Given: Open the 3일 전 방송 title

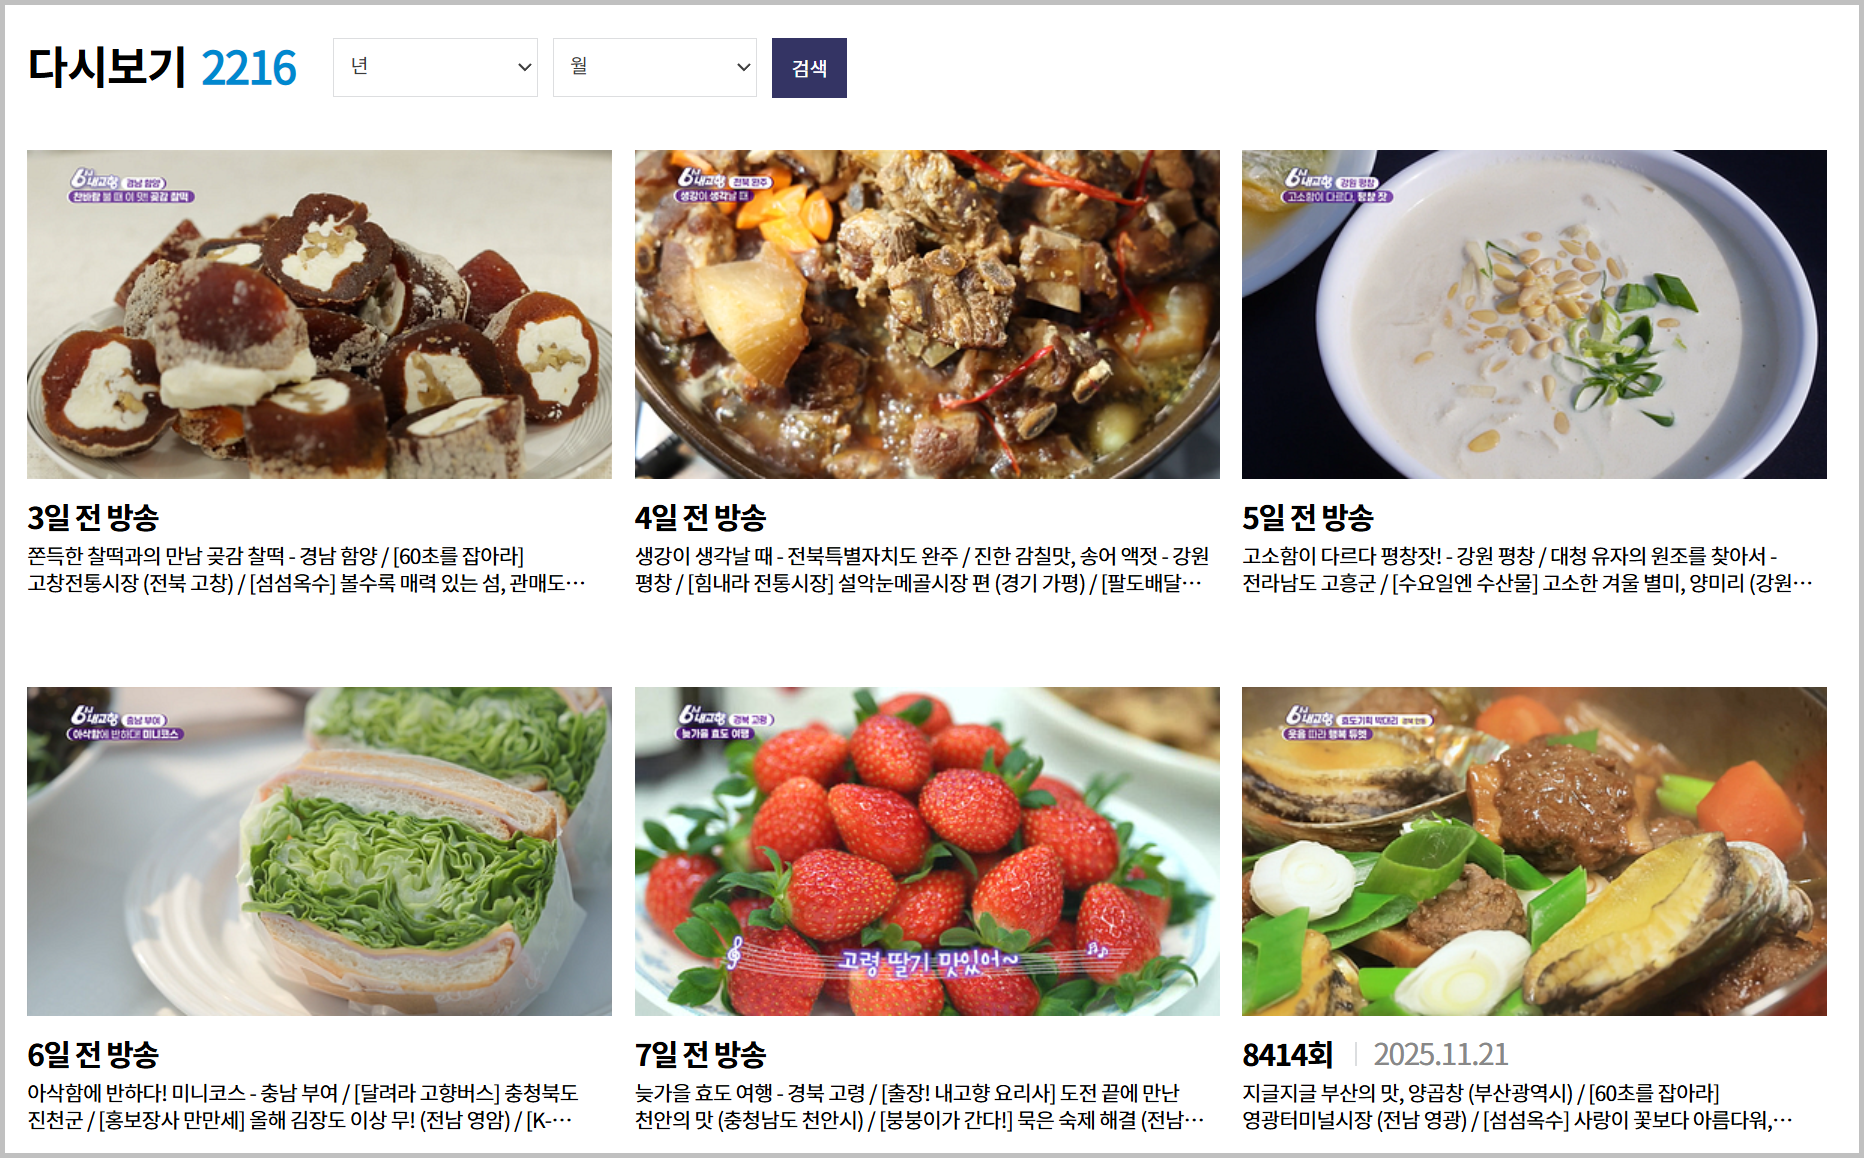Looking at the screenshot, I should pyautogui.click(x=93, y=518).
